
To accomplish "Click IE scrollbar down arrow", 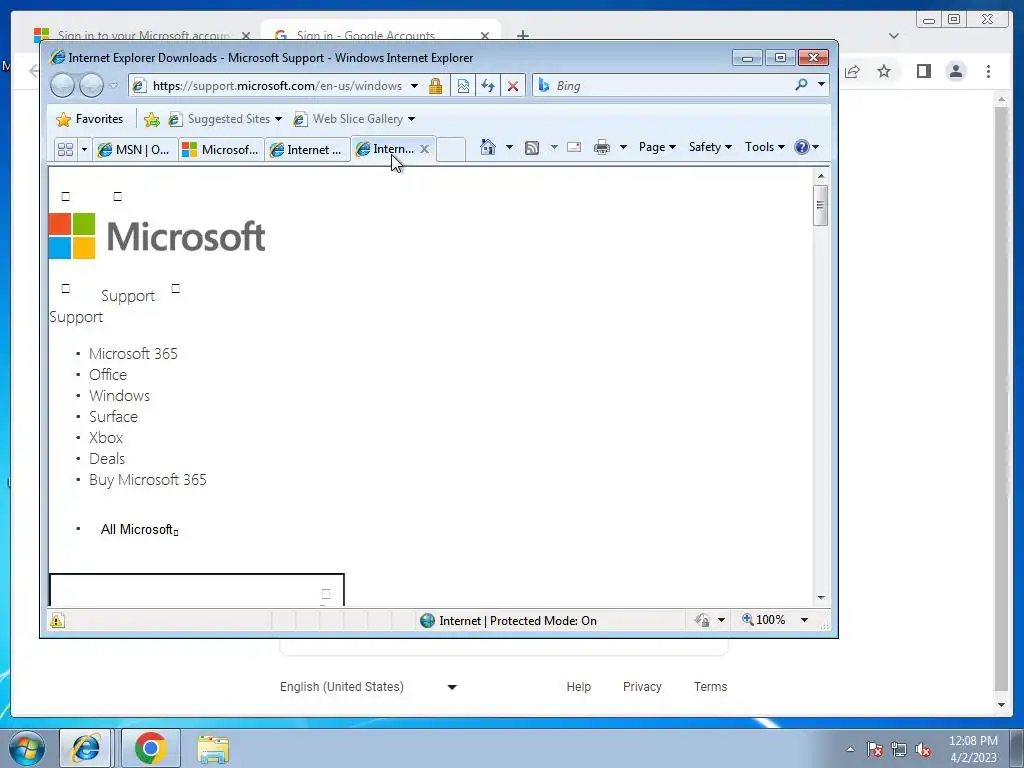I will tap(821, 598).
